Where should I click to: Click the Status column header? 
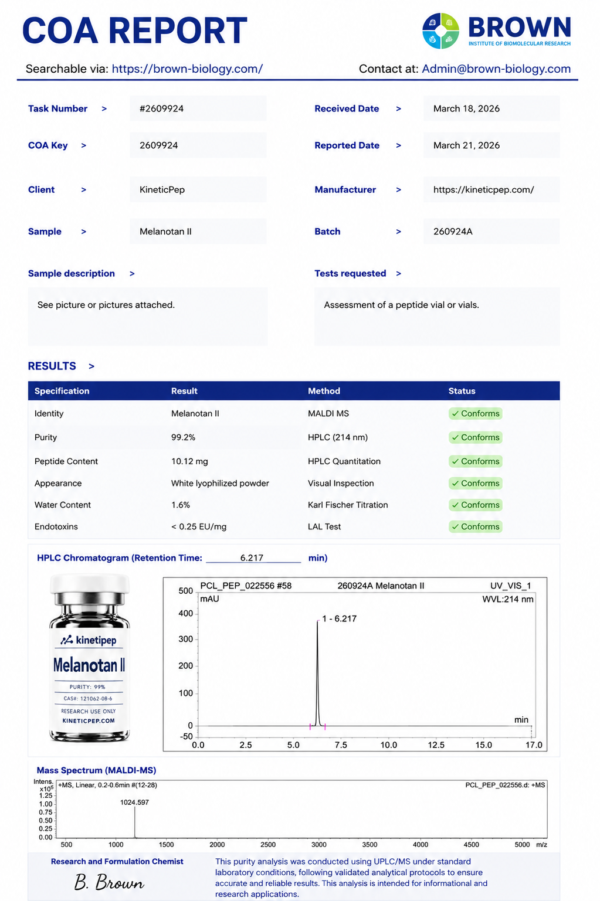[461, 391]
